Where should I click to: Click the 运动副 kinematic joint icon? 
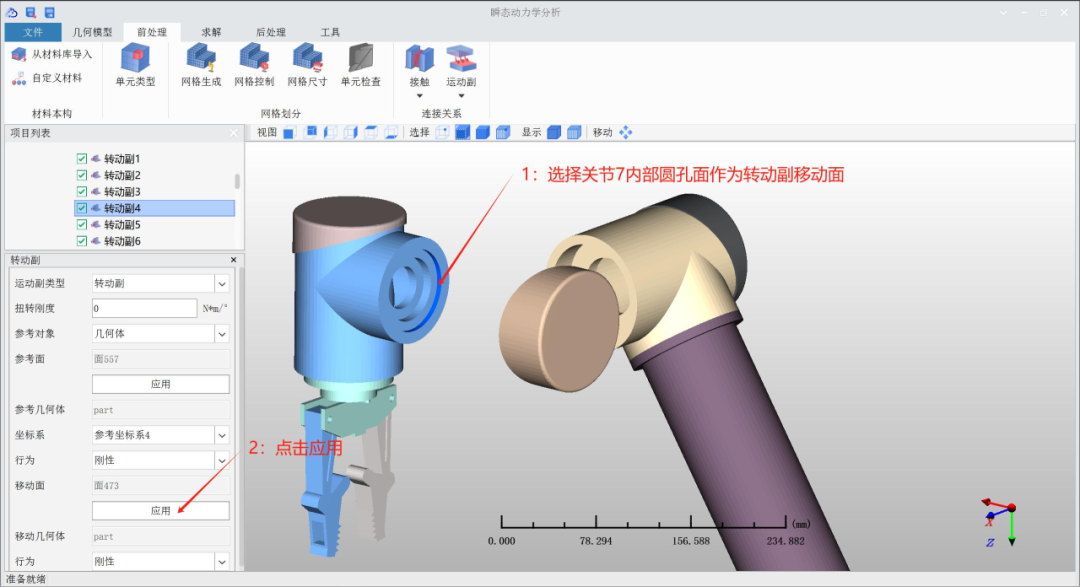(x=461, y=59)
